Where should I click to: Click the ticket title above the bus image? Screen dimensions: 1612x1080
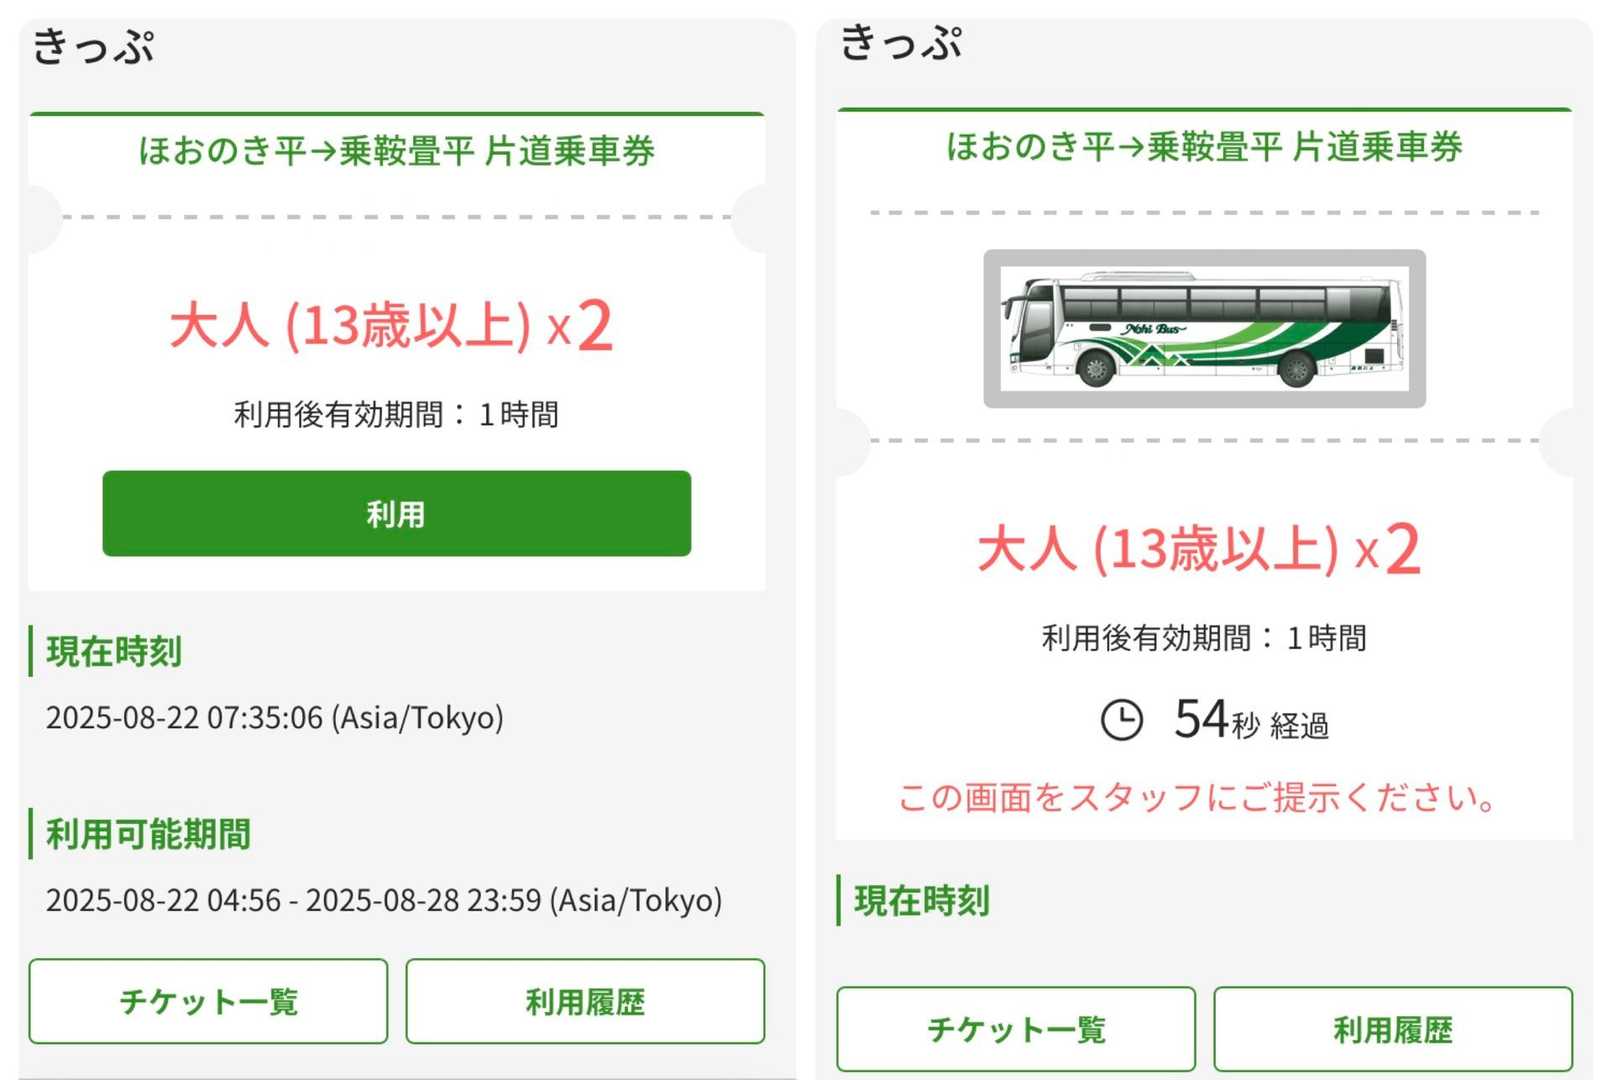click(x=1204, y=147)
